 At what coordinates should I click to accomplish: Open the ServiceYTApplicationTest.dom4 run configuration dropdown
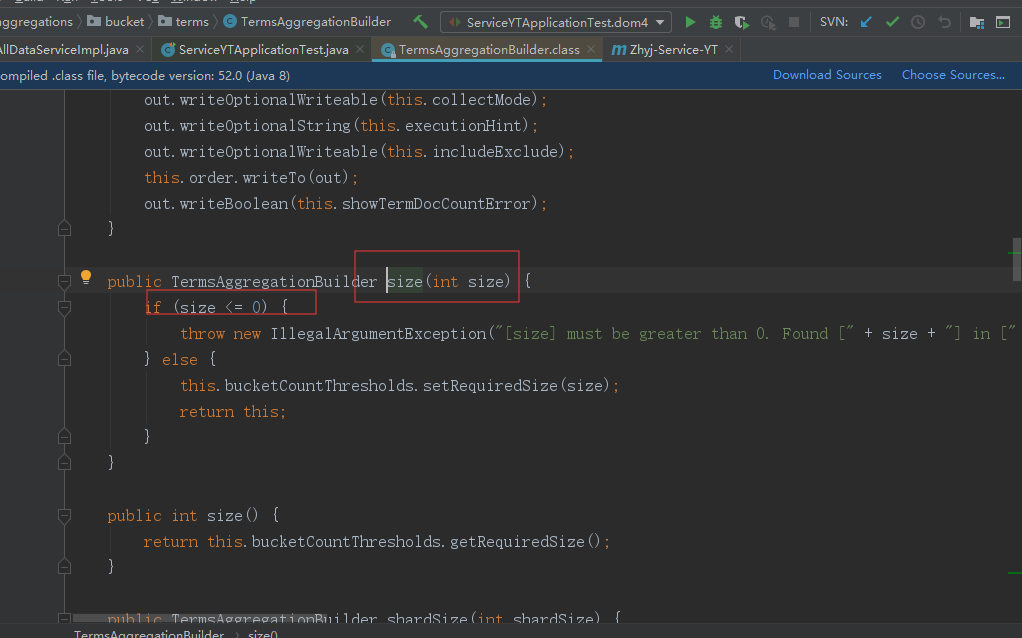coord(557,22)
